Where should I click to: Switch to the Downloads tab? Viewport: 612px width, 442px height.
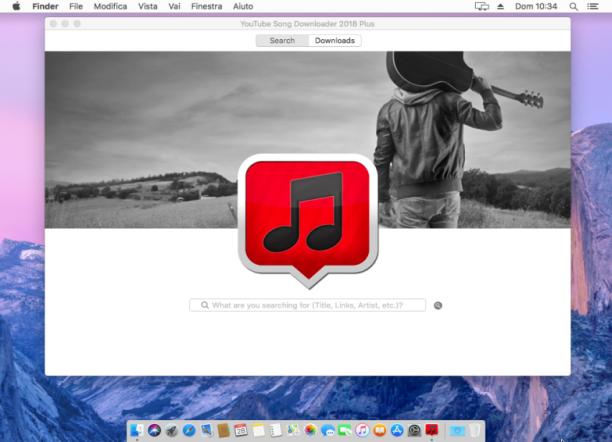[x=335, y=41]
